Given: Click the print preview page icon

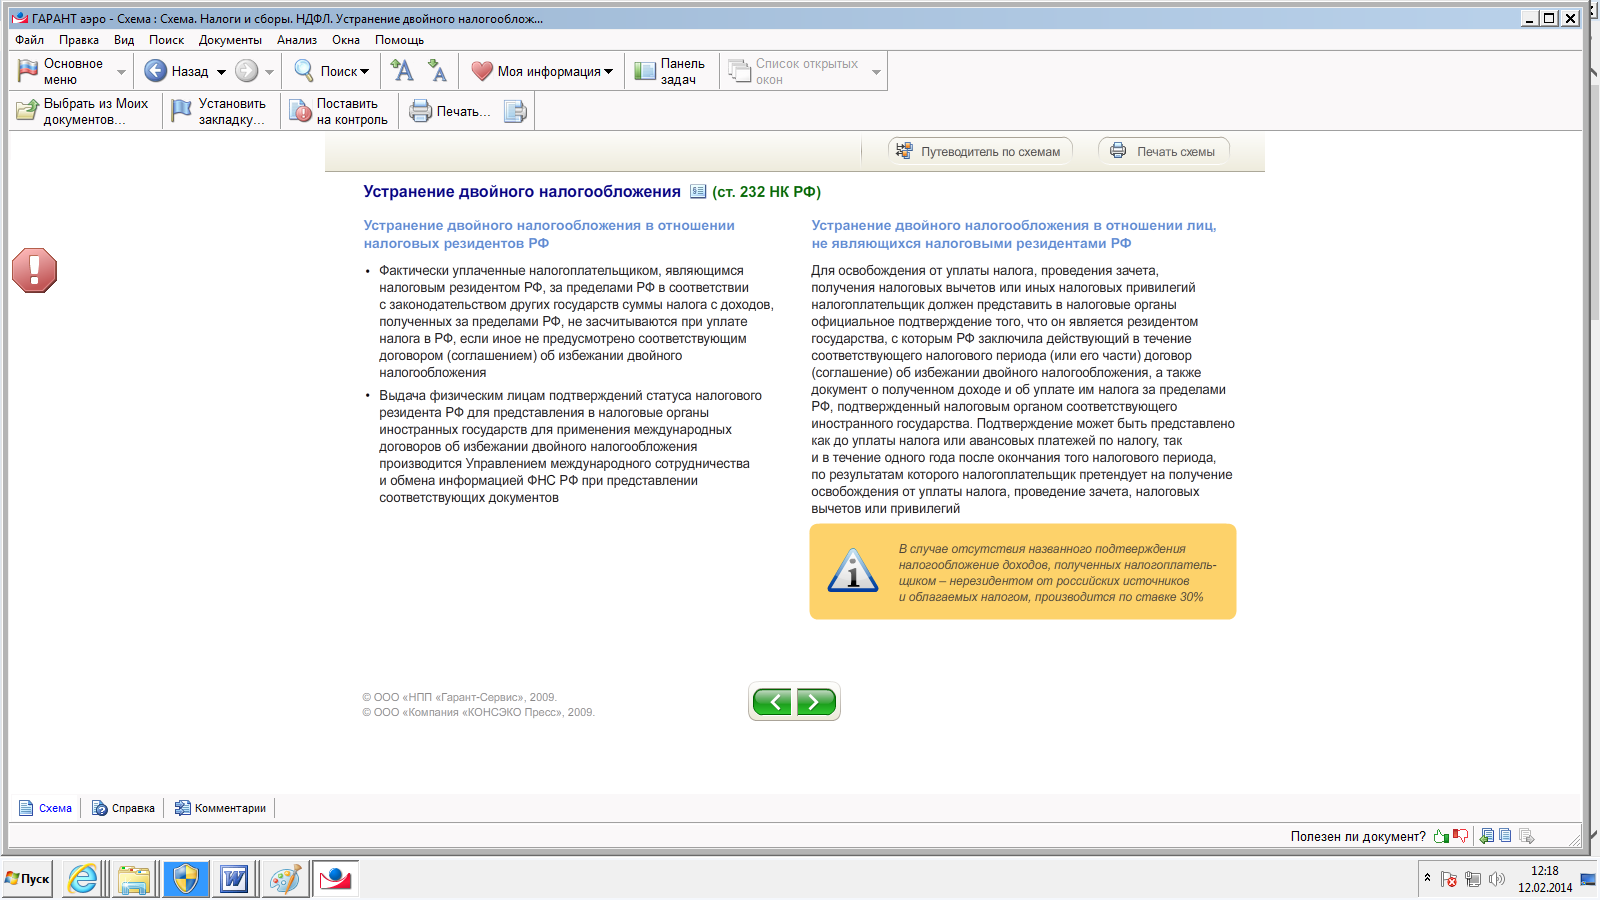Looking at the screenshot, I should tap(515, 111).
